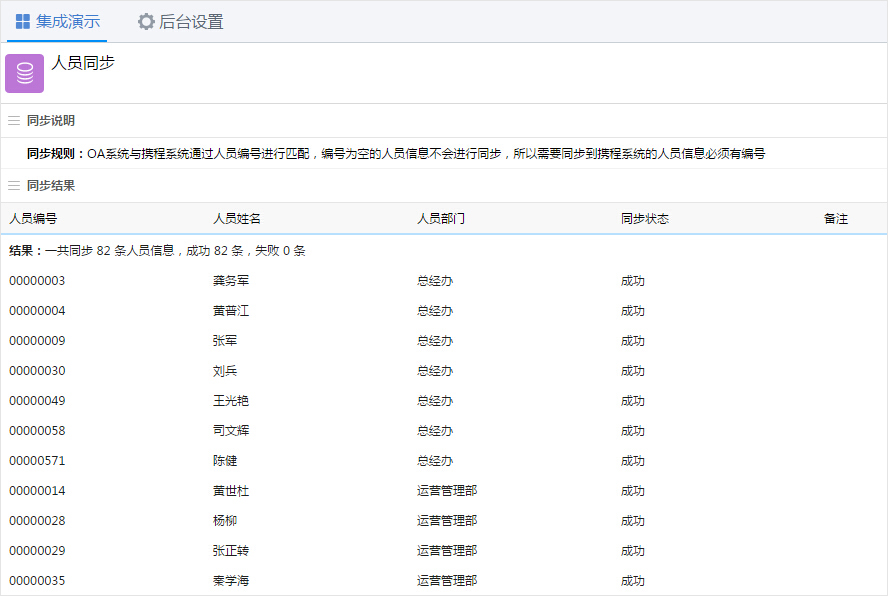Click the name 黄普江 in the list
The image size is (888, 596).
(231, 311)
